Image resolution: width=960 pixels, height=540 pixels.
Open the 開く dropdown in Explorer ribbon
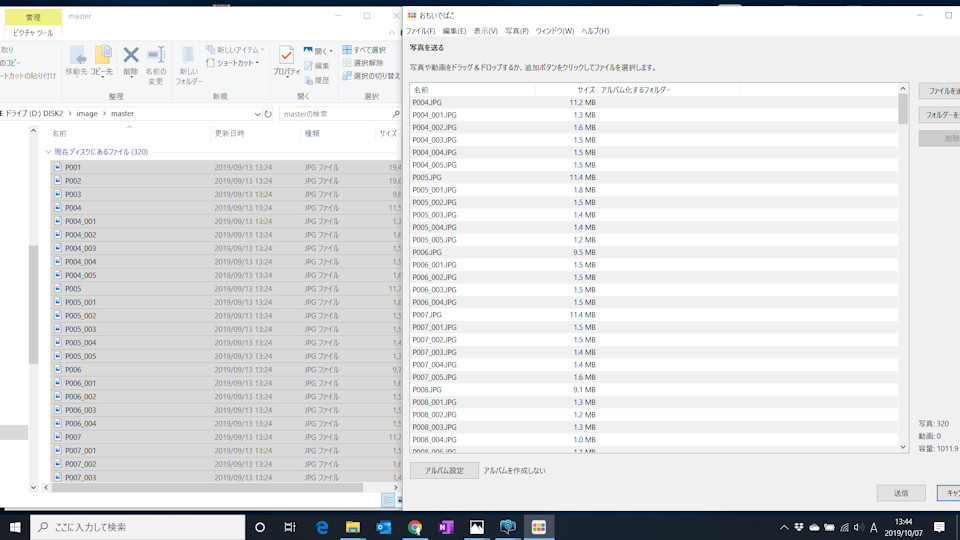click(318, 51)
